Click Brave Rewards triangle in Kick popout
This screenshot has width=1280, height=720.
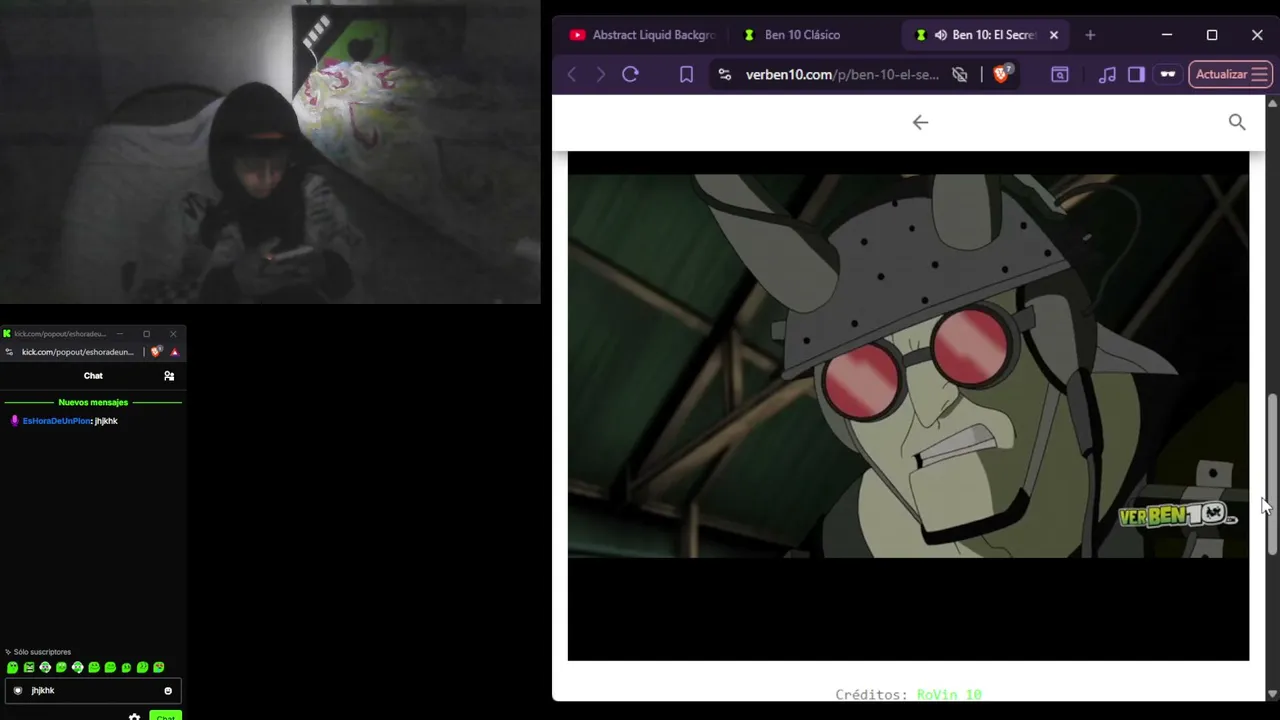click(174, 352)
